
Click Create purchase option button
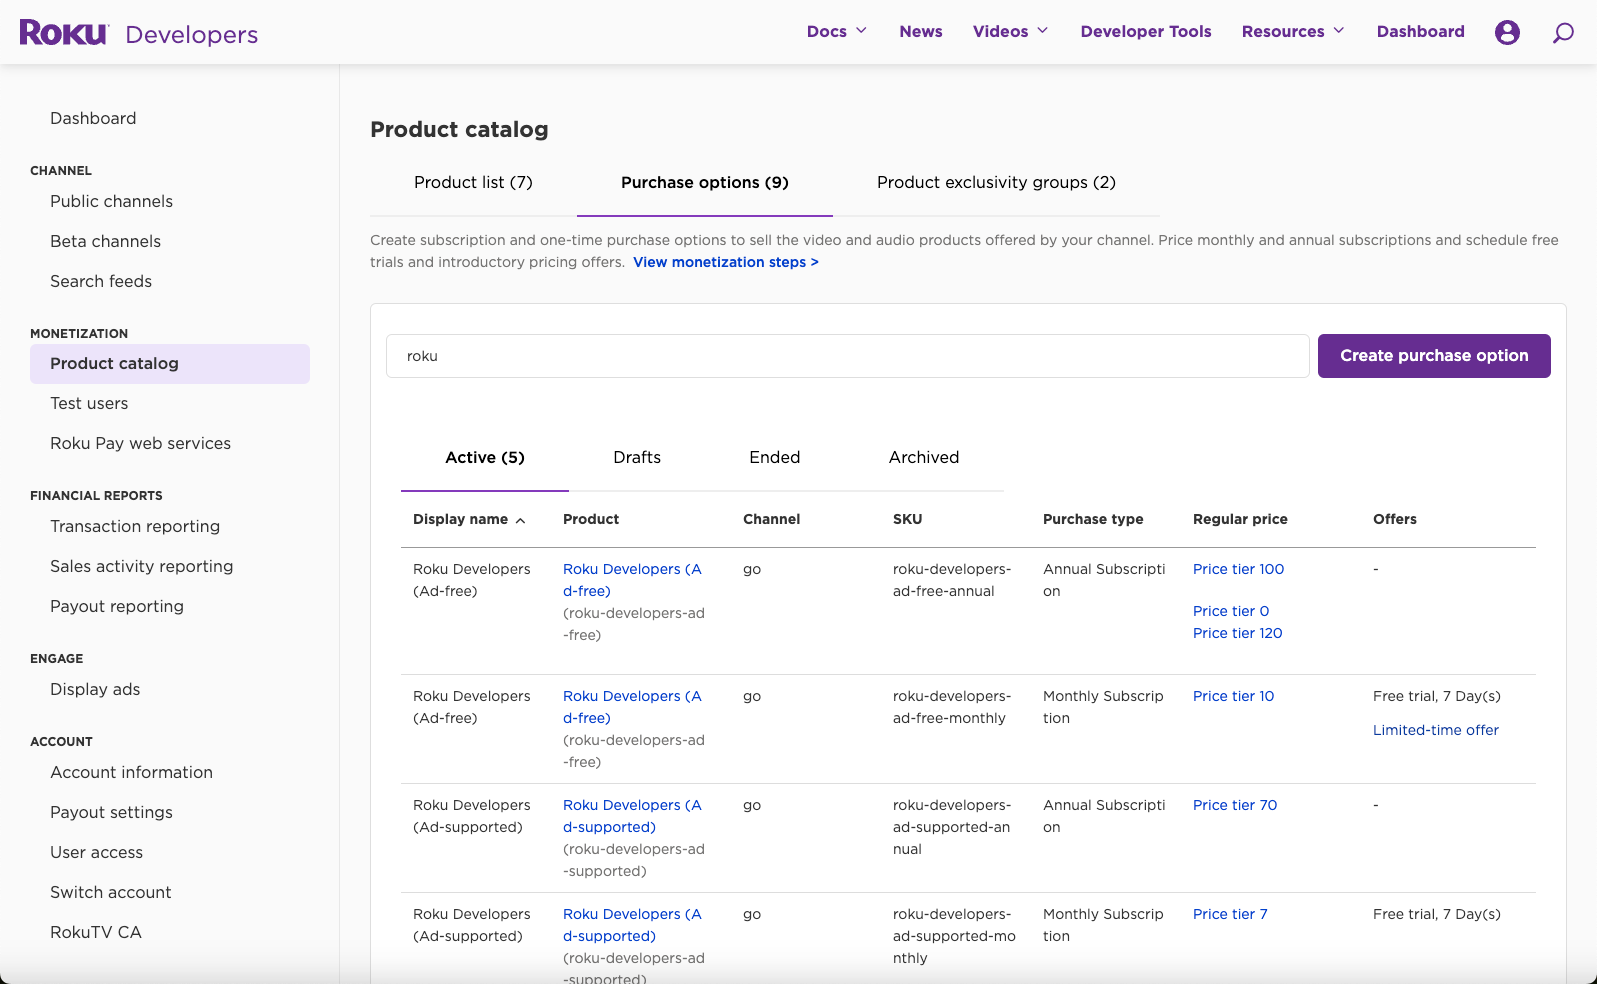click(x=1433, y=356)
